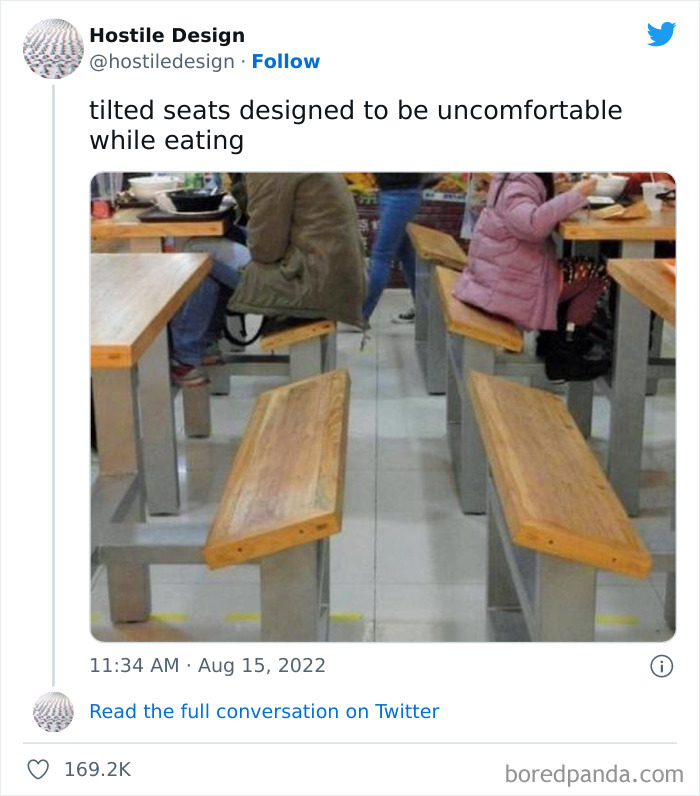Viewport: 700px width, 796px height.
Task: Click the boredpanda.com watermark
Action: pos(594,772)
